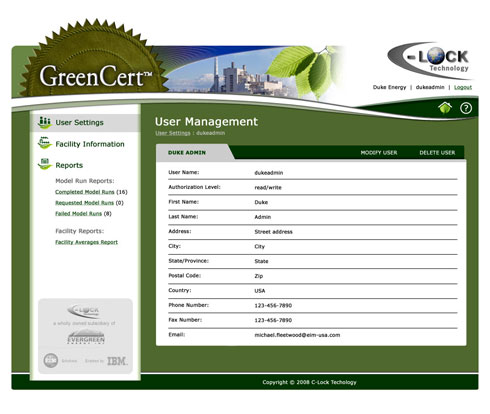Click the email address michael.fleetwood@eim-usa.com
The height and width of the screenshot is (414, 490).
coord(297,335)
